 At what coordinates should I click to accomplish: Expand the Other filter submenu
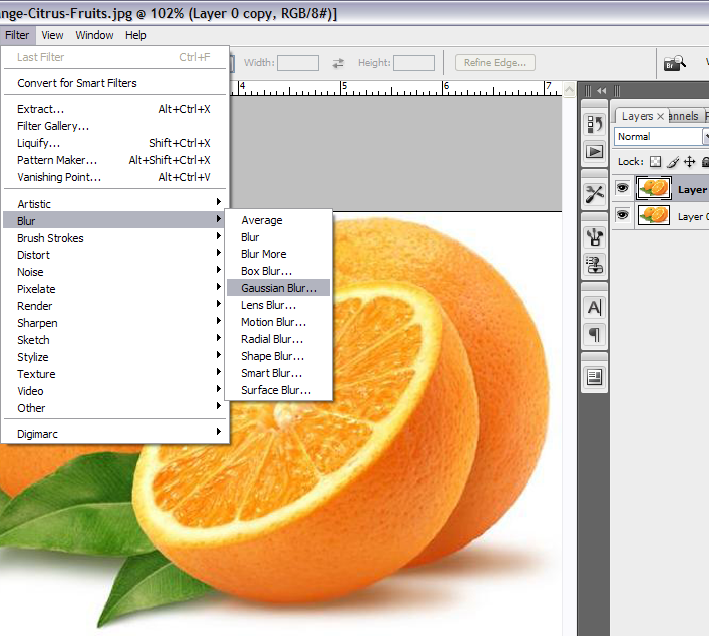(x=115, y=408)
